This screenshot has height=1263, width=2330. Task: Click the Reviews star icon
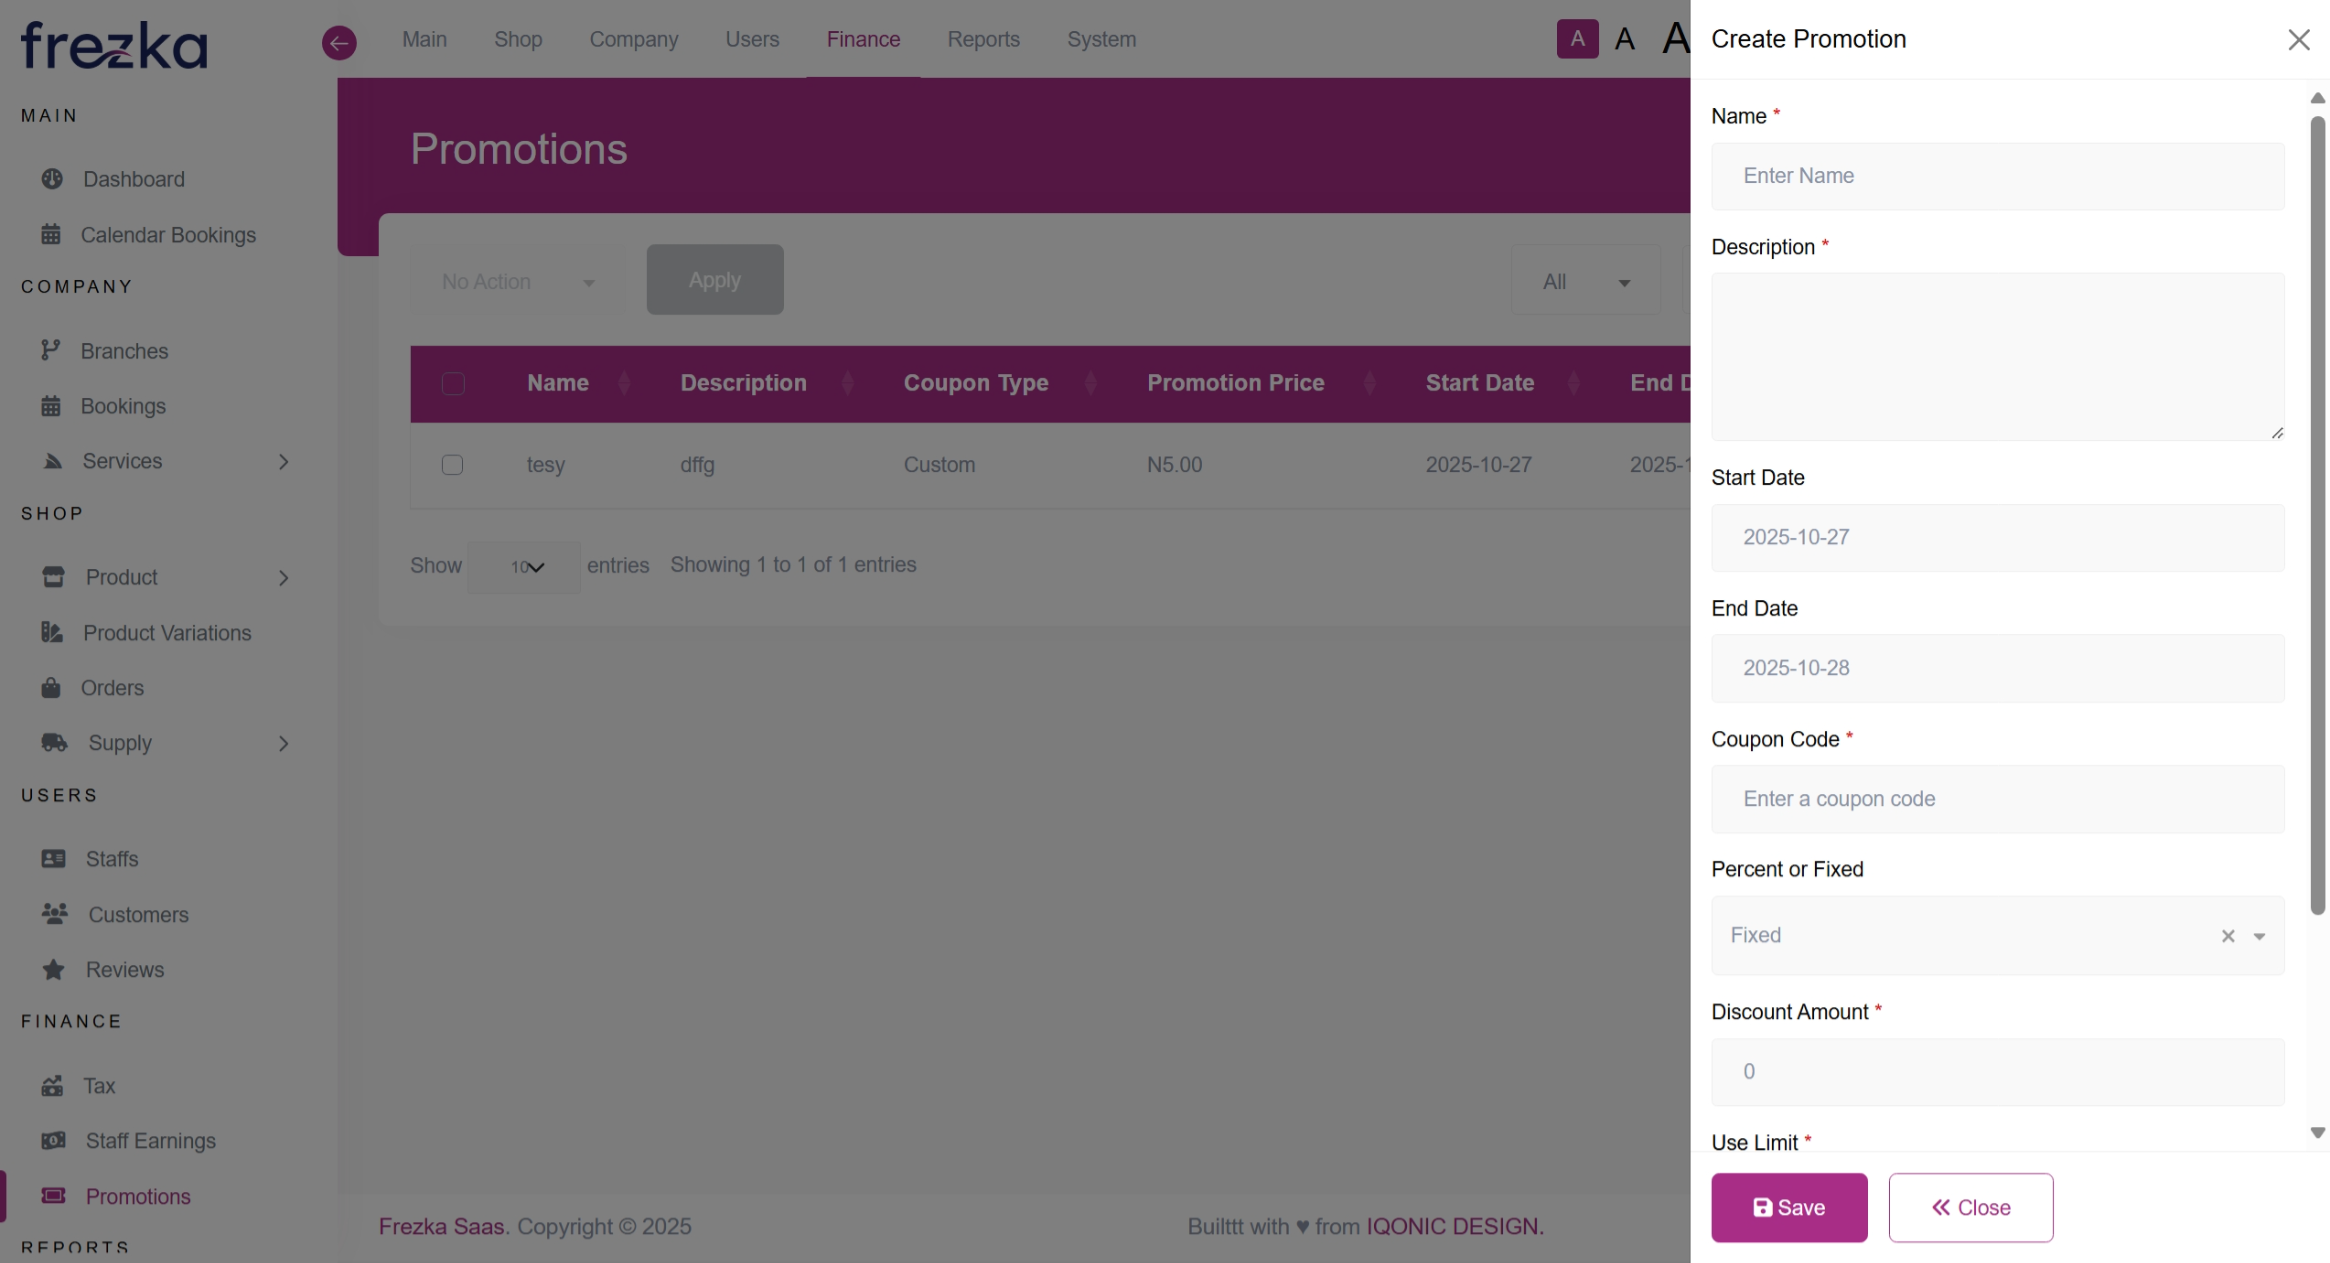click(x=53, y=970)
